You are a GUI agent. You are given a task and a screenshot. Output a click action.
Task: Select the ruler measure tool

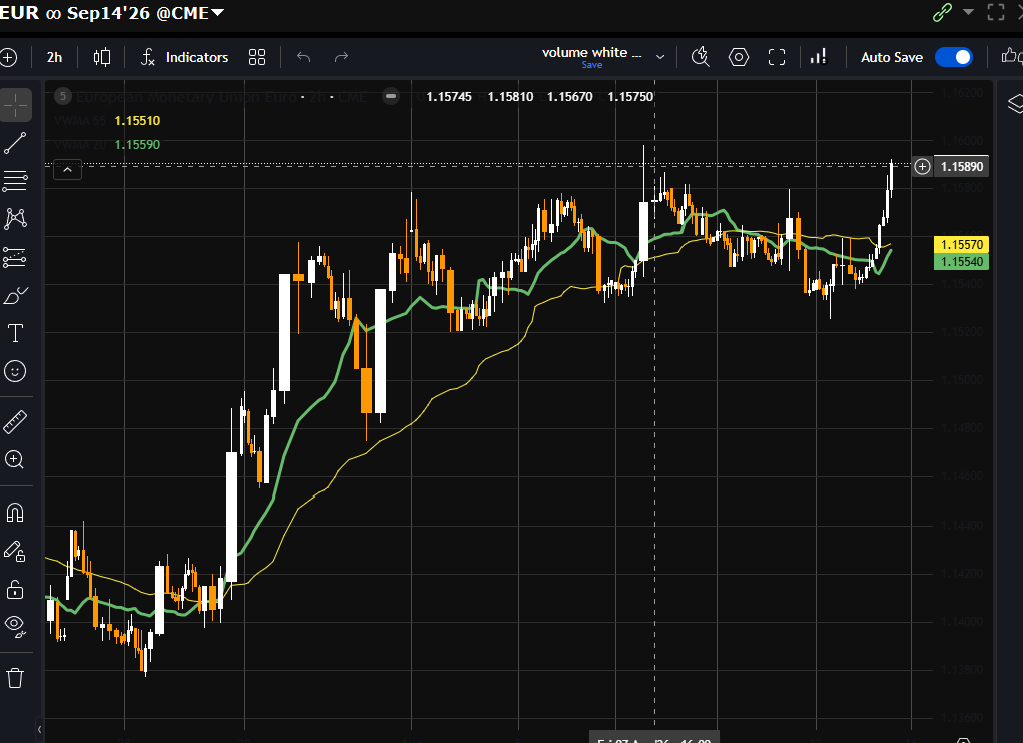click(x=15, y=422)
